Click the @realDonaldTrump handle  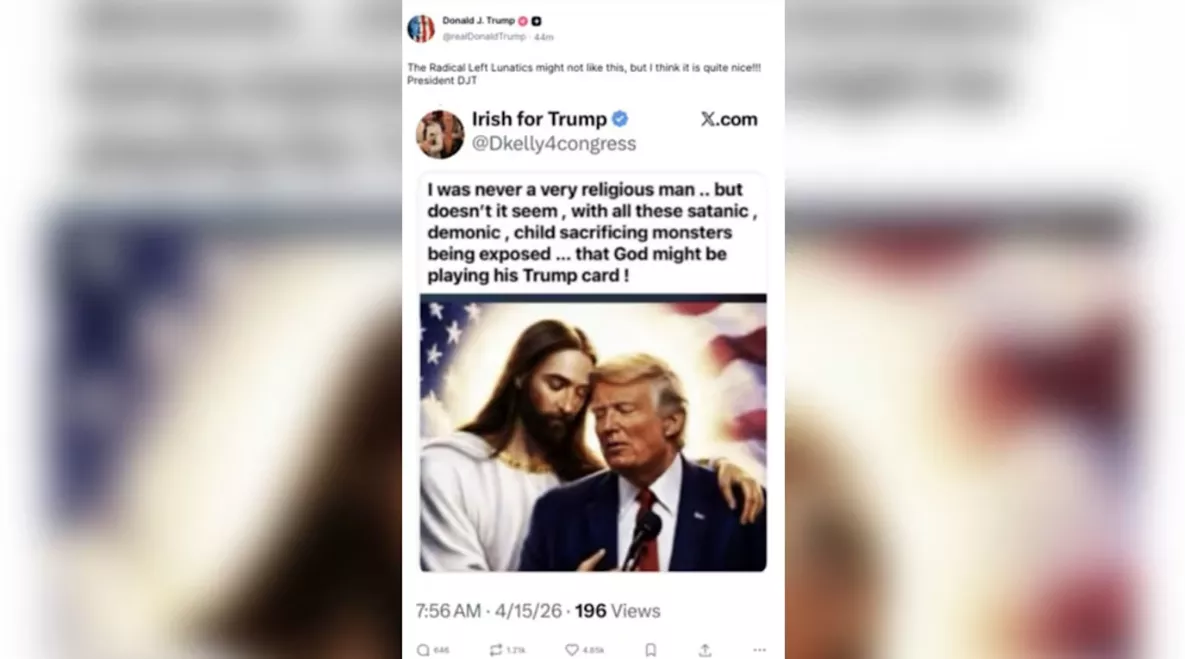(484, 36)
